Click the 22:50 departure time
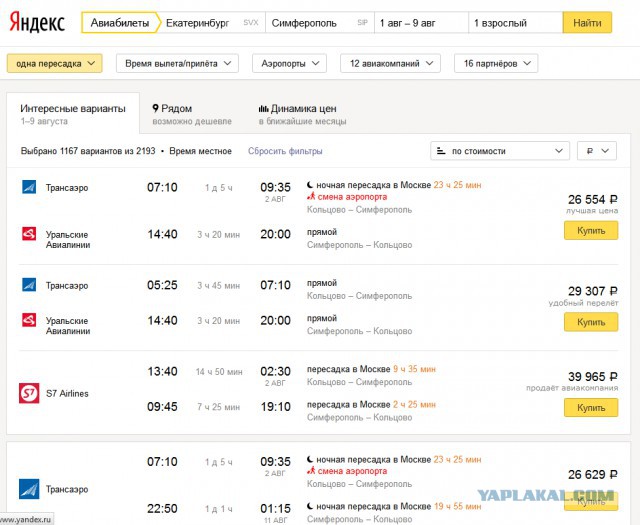The image size is (640, 525). (x=162, y=509)
